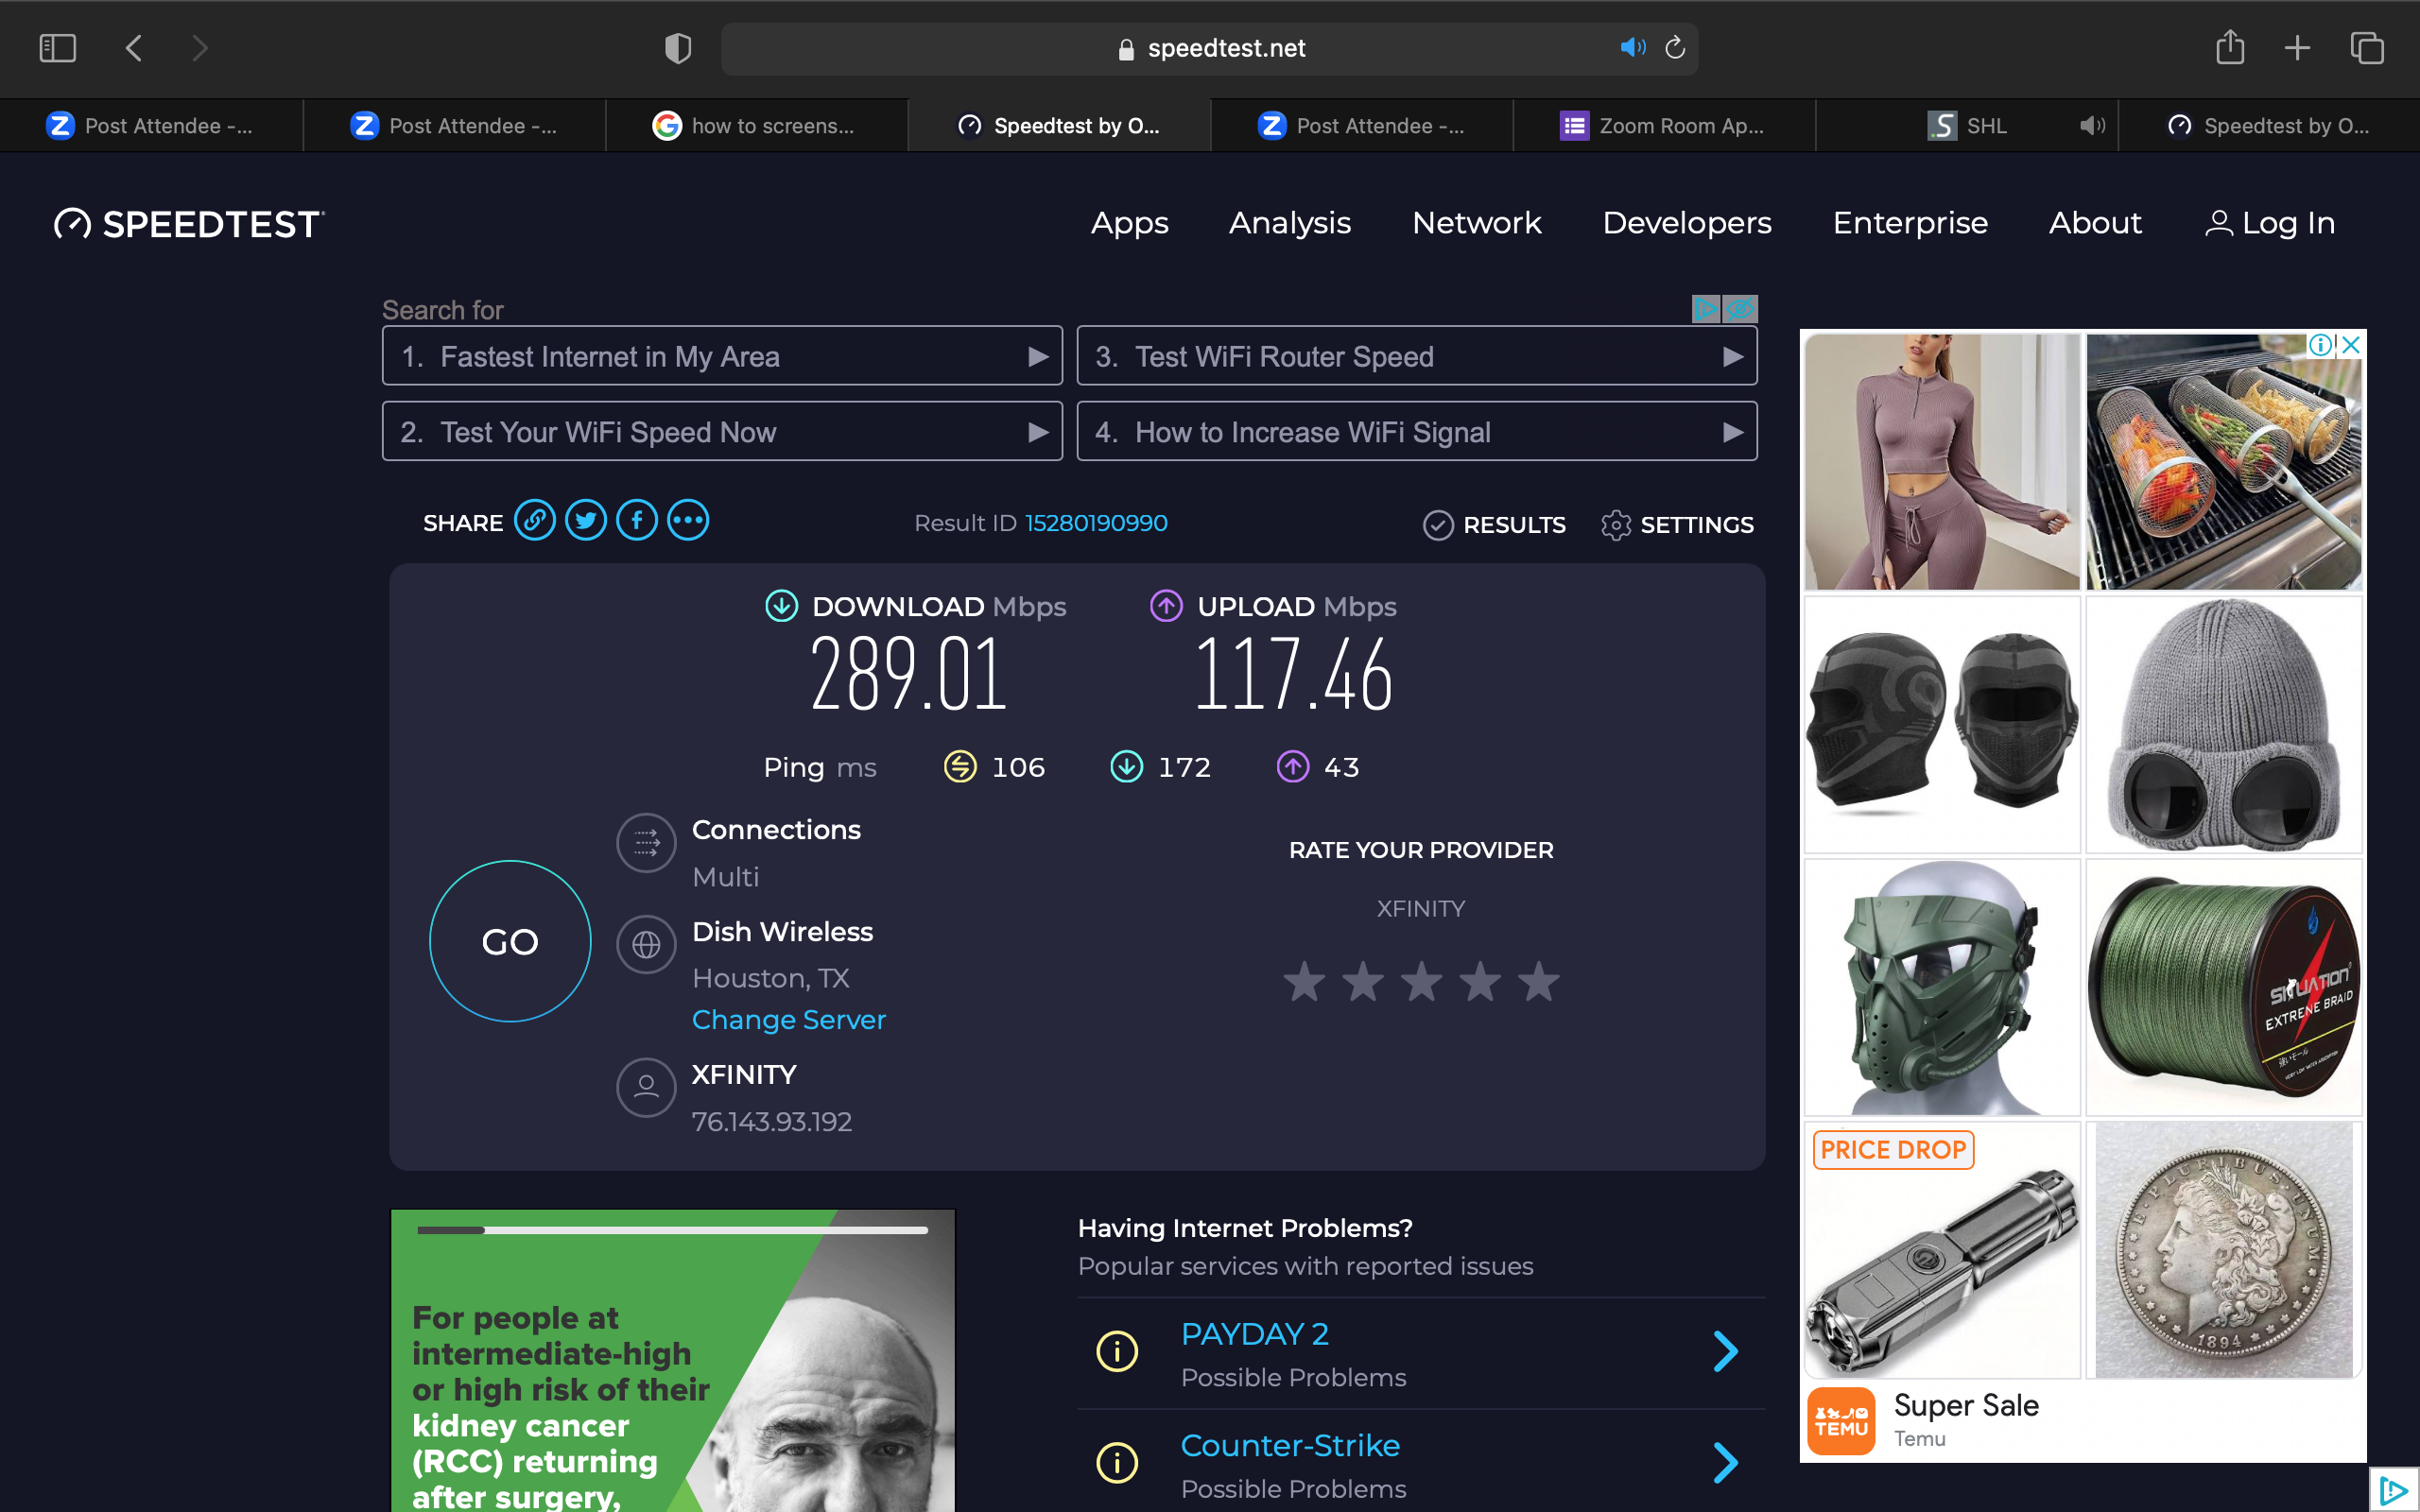Open the 1894 coin ad image
Viewport: 2420px width, 1512px height.
point(2224,1250)
